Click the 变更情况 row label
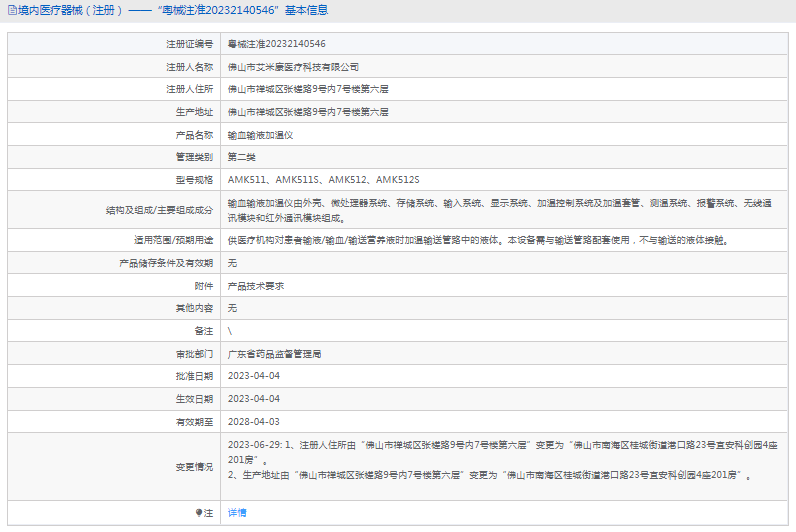Viewport: 796px width, 532px height. pos(193,466)
